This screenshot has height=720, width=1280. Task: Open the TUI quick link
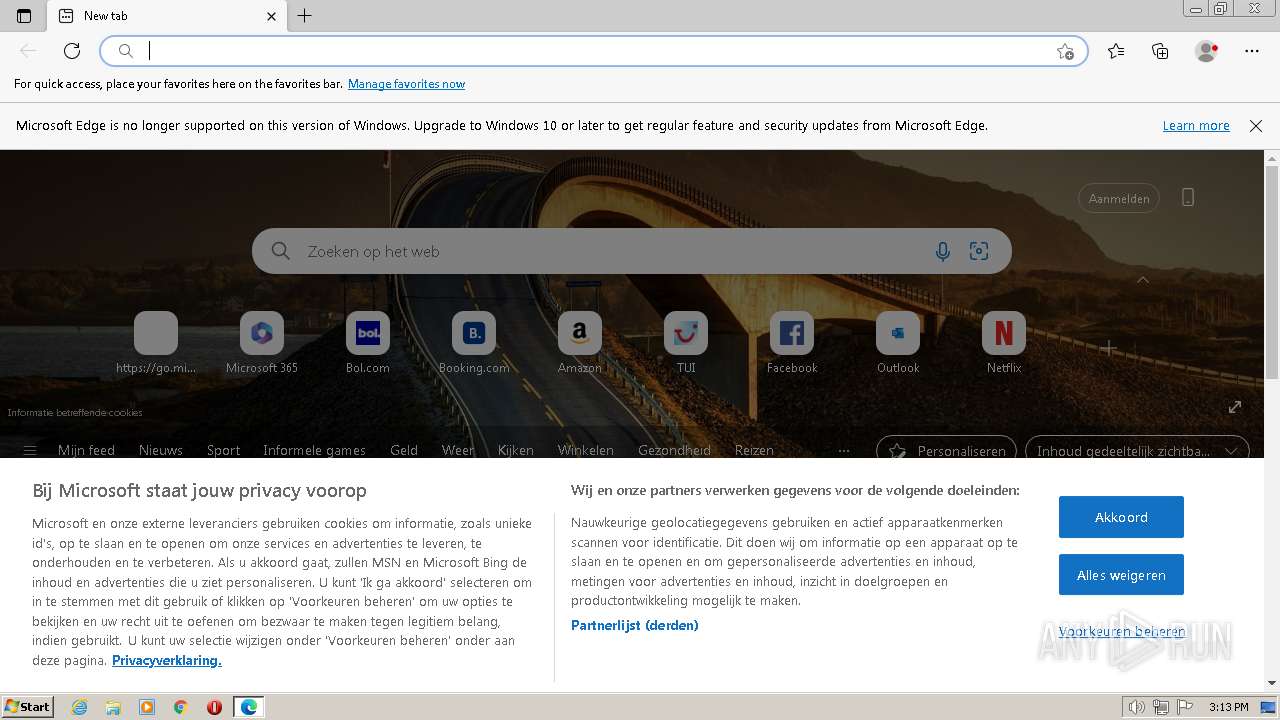(x=686, y=343)
